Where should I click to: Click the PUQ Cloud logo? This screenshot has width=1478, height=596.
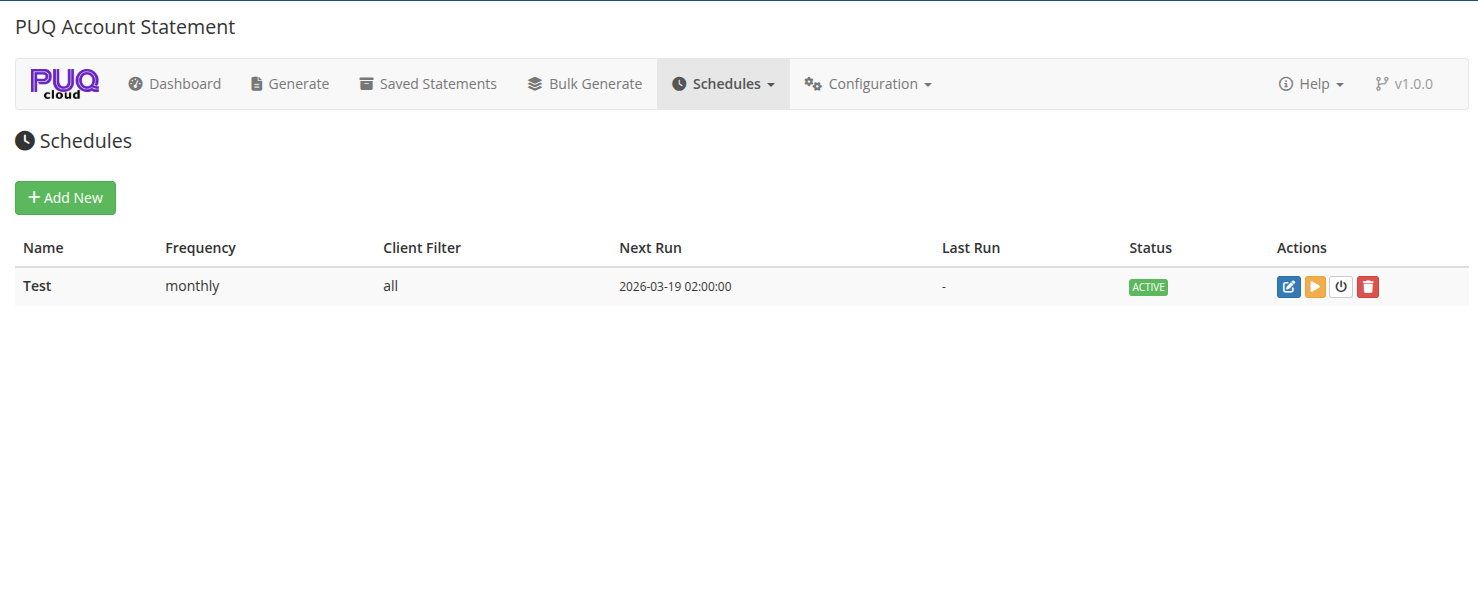tap(64, 83)
